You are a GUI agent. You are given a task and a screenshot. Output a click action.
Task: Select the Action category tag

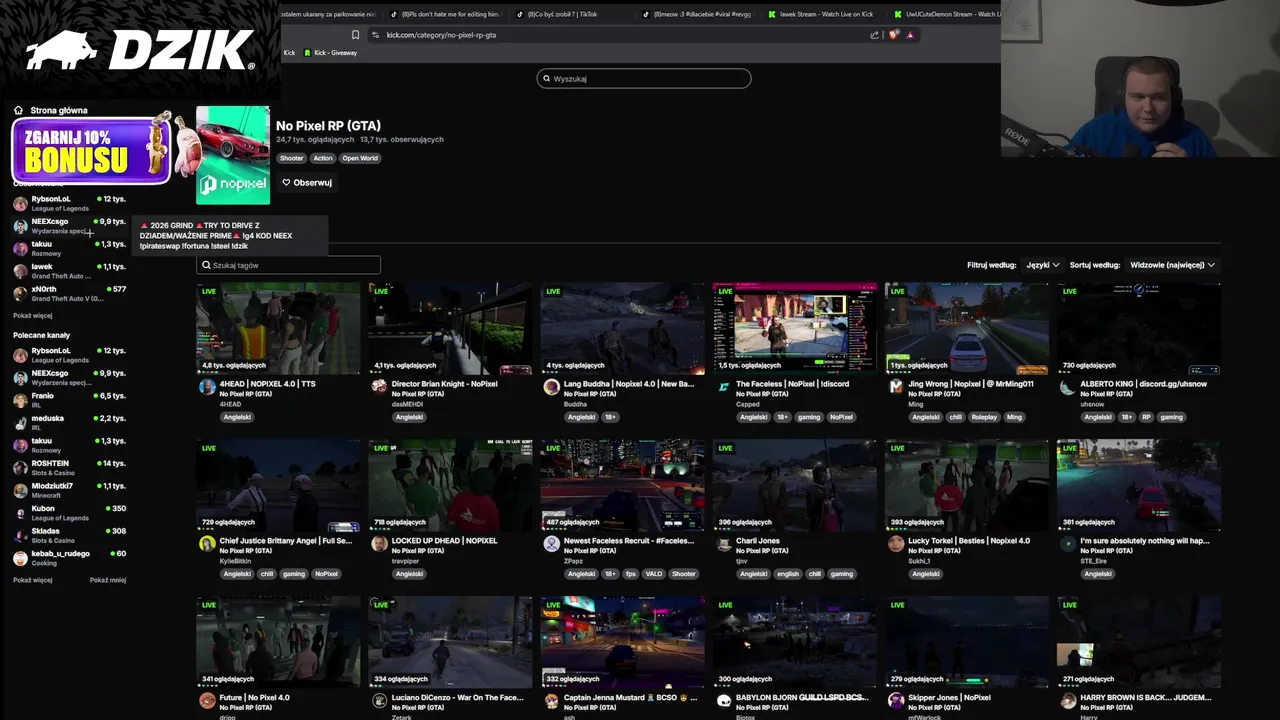(x=322, y=158)
